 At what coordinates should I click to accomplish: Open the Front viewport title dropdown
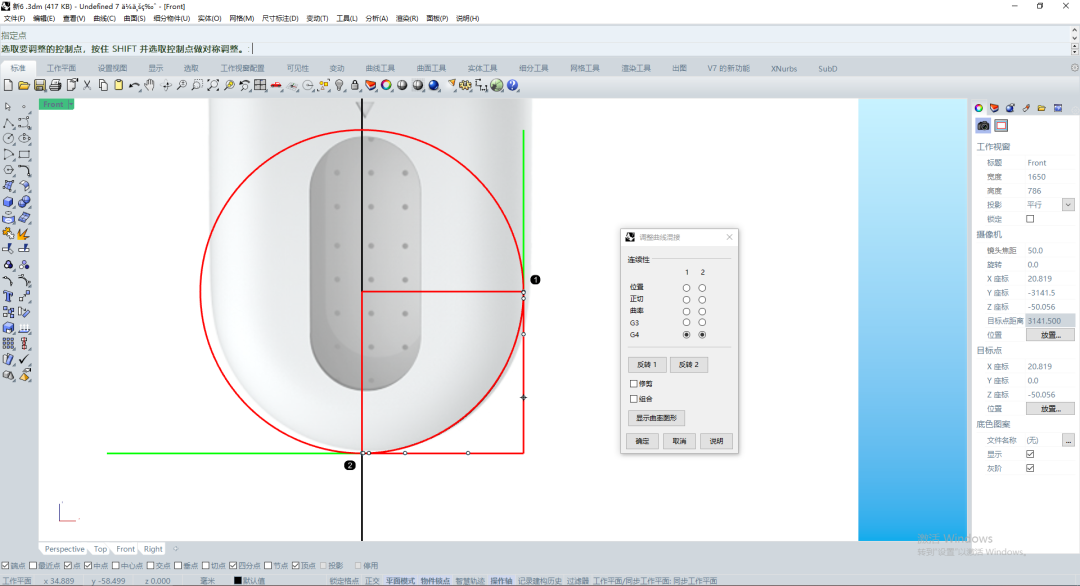click(x=68, y=104)
